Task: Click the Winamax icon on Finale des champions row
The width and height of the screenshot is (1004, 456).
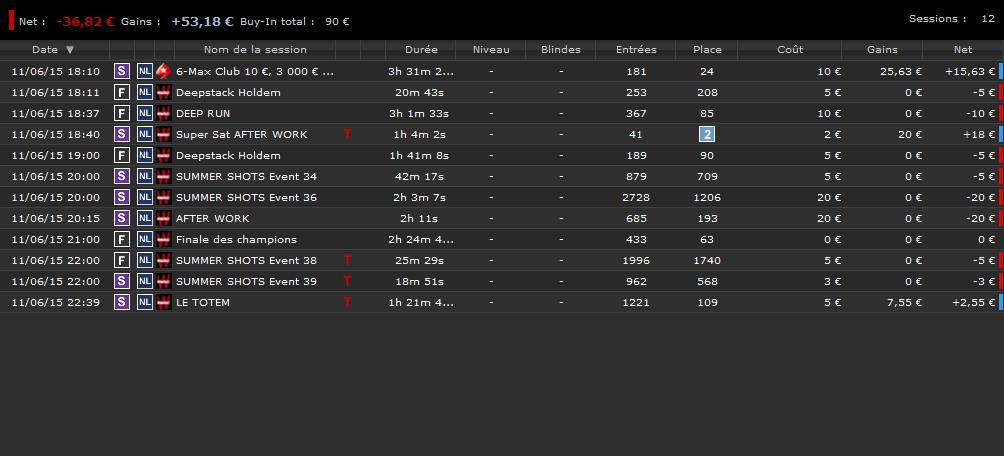Action: coord(164,240)
